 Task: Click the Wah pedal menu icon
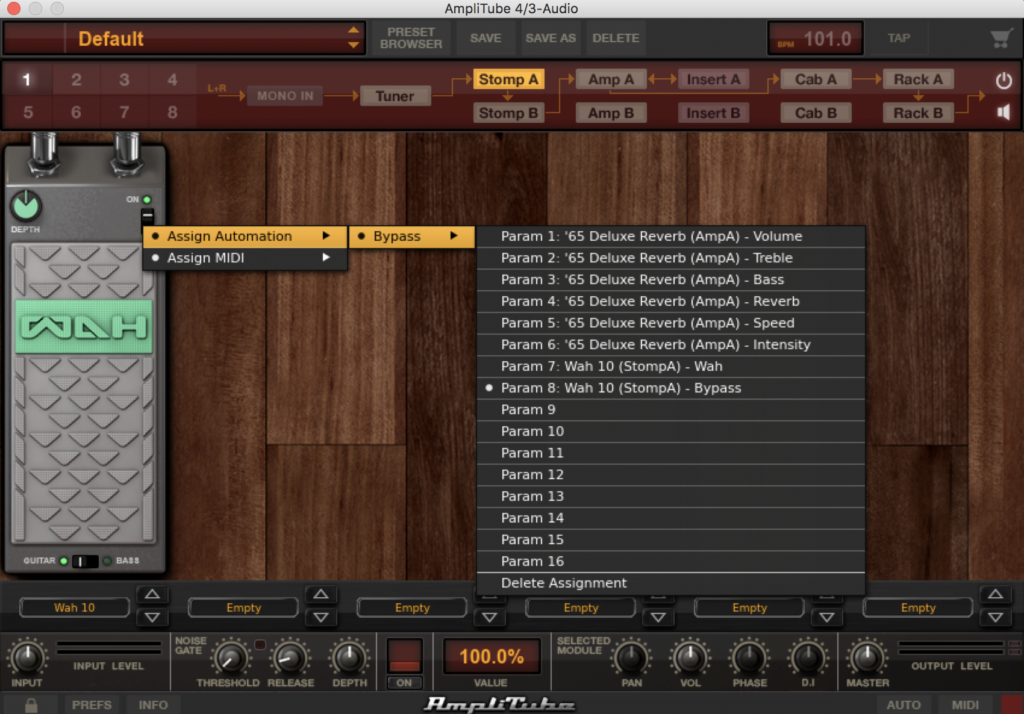[147, 216]
